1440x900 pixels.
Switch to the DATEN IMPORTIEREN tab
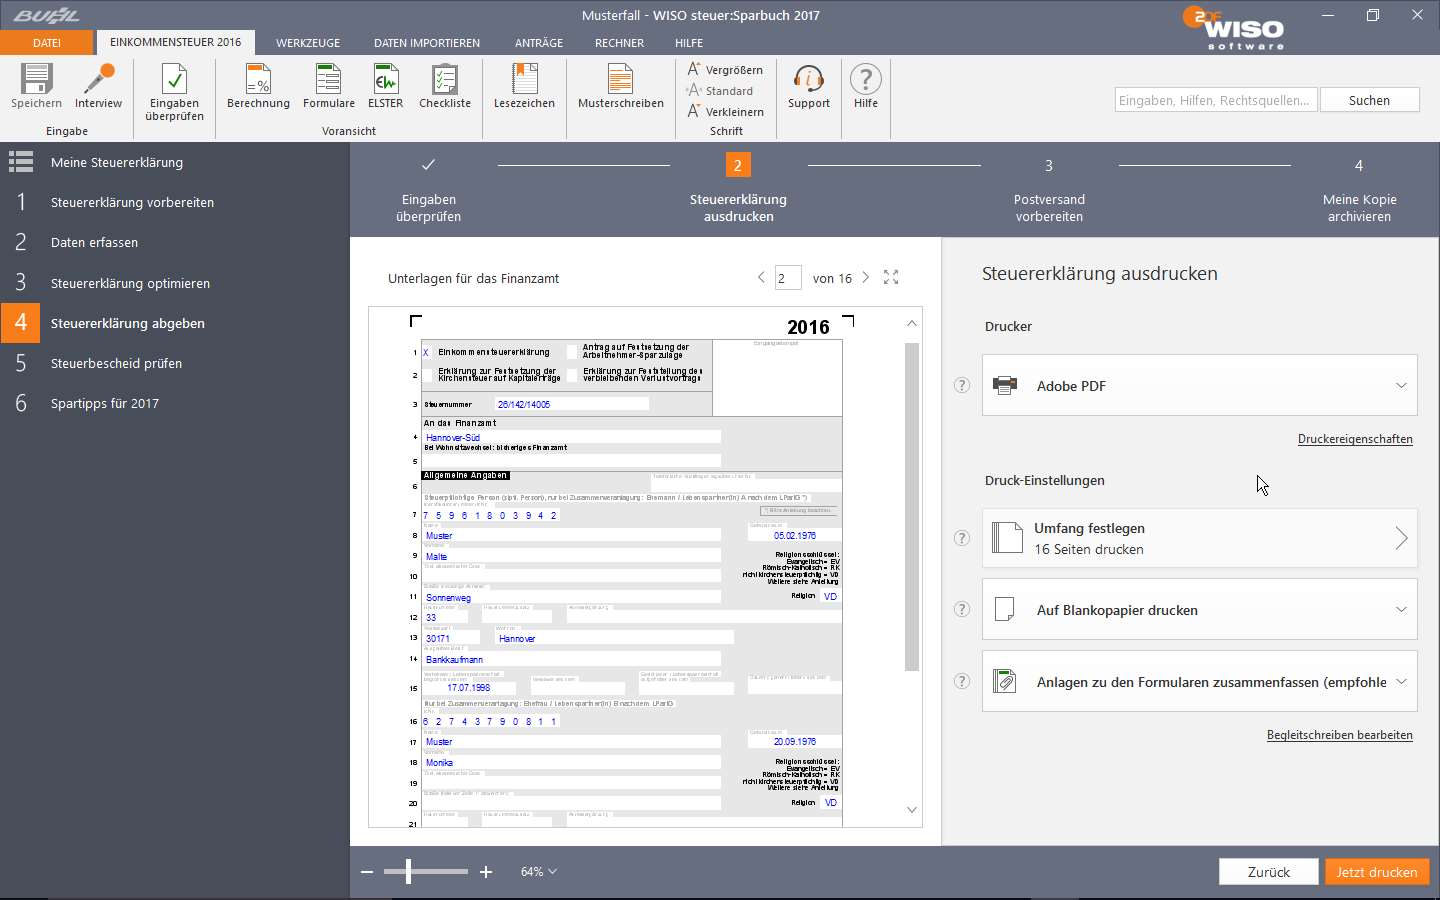(427, 43)
